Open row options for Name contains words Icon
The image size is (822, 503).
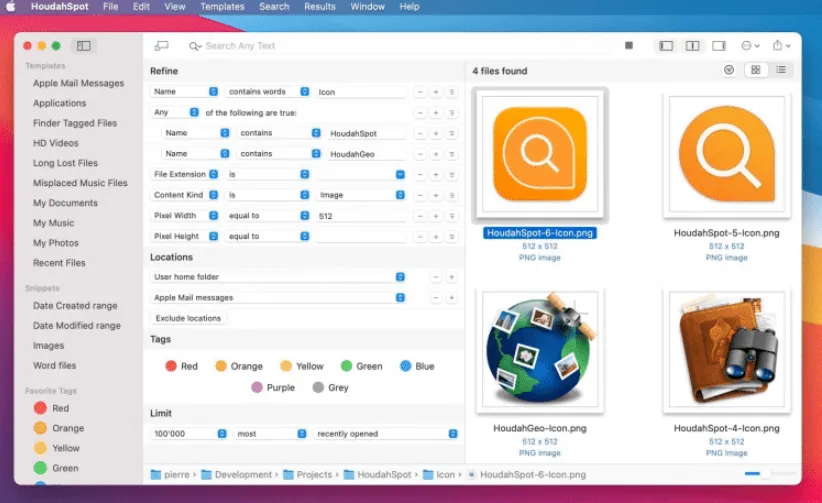pyautogui.click(x=451, y=92)
